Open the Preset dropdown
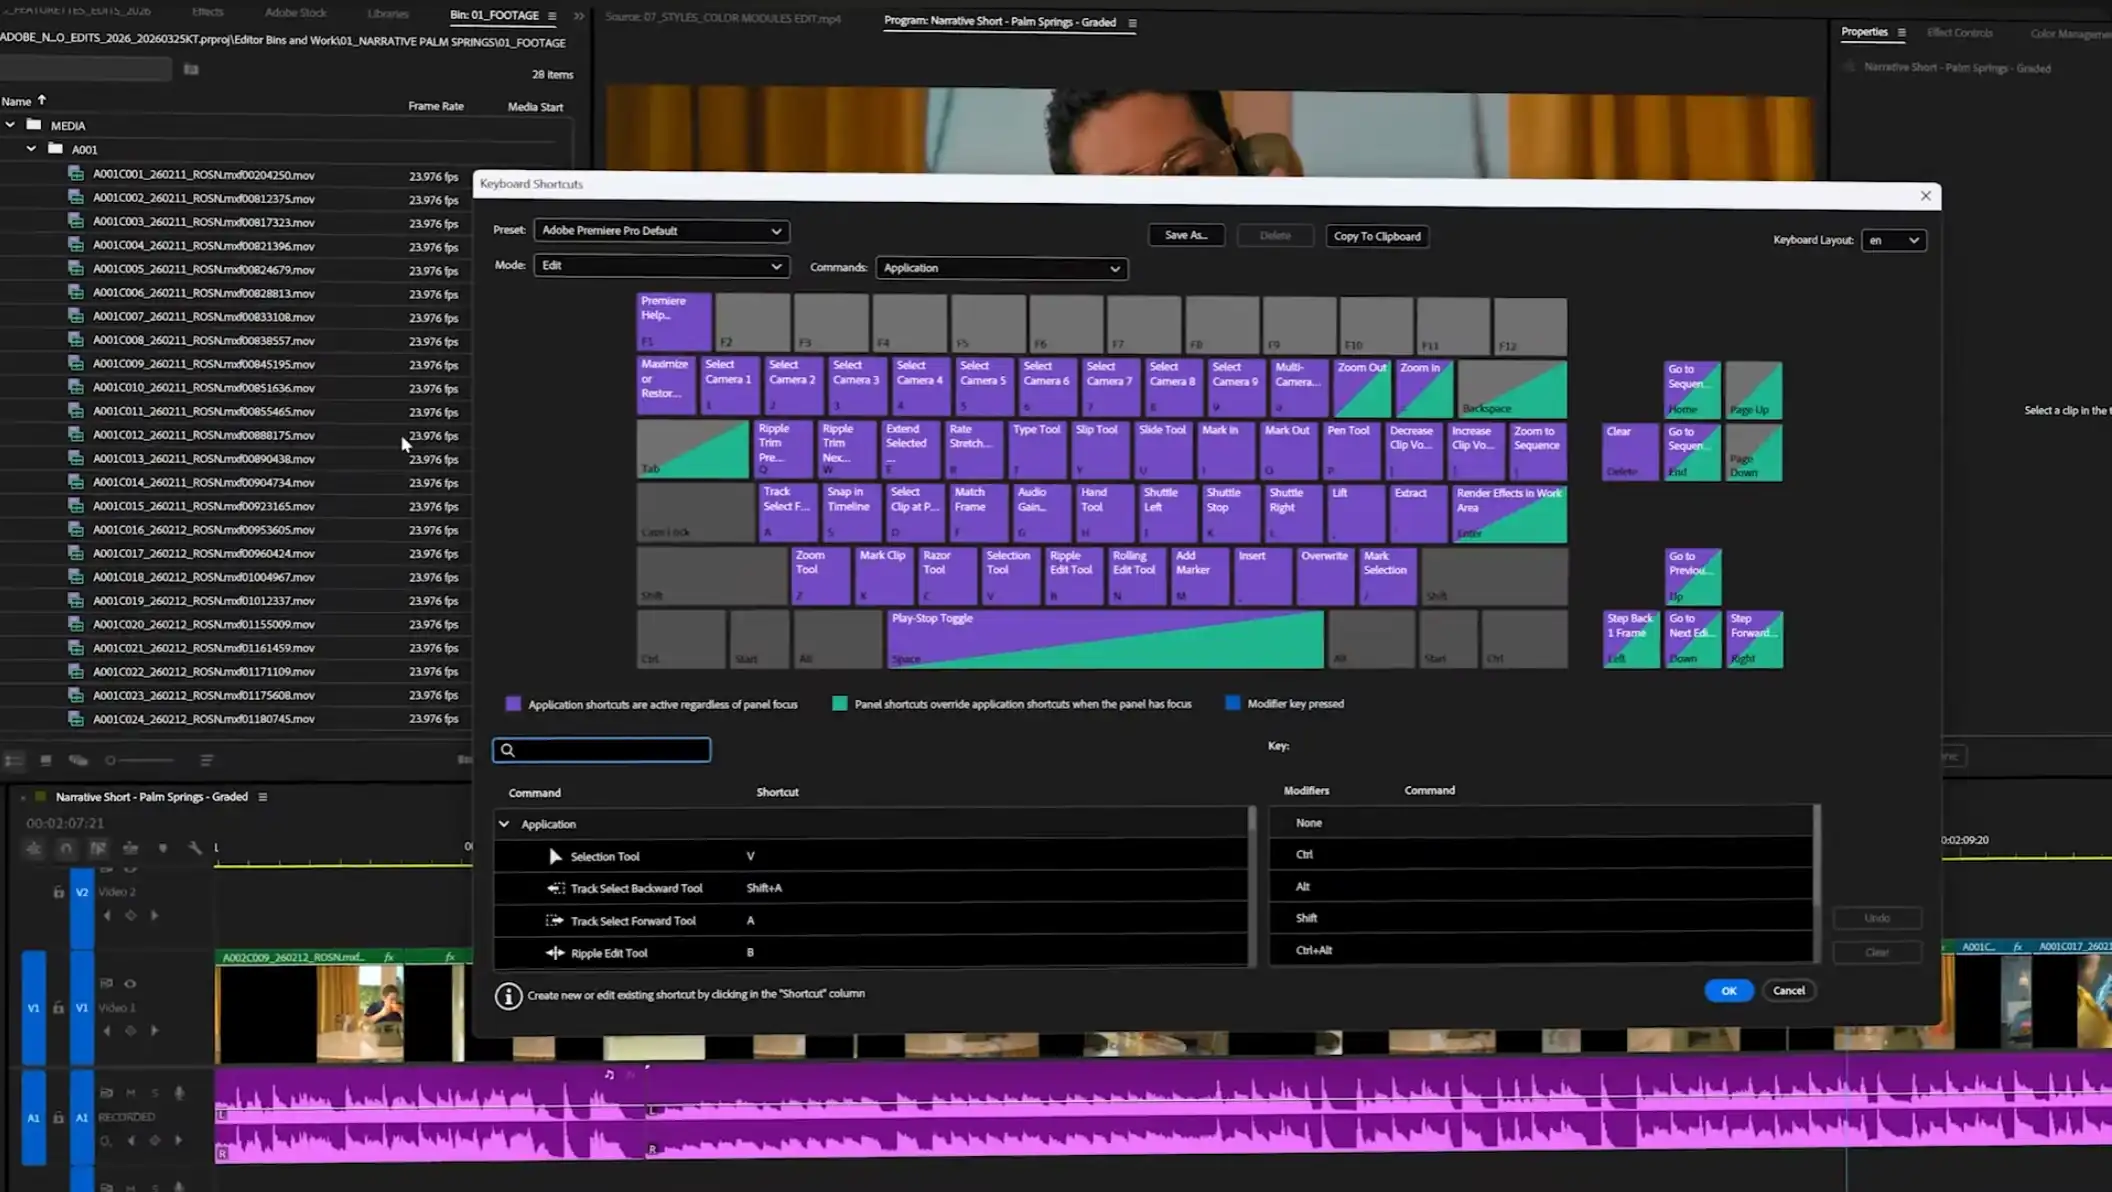 (x=661, y=231)
